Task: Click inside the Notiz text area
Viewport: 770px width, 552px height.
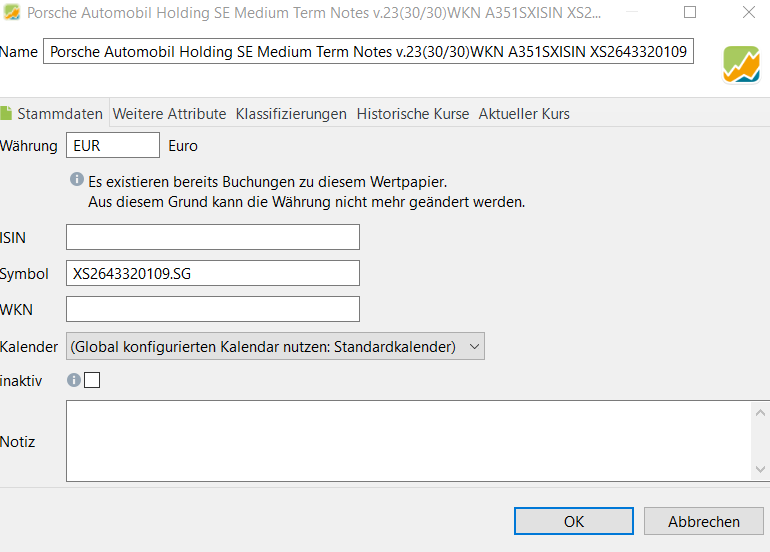Action: [x=409, y=441]
